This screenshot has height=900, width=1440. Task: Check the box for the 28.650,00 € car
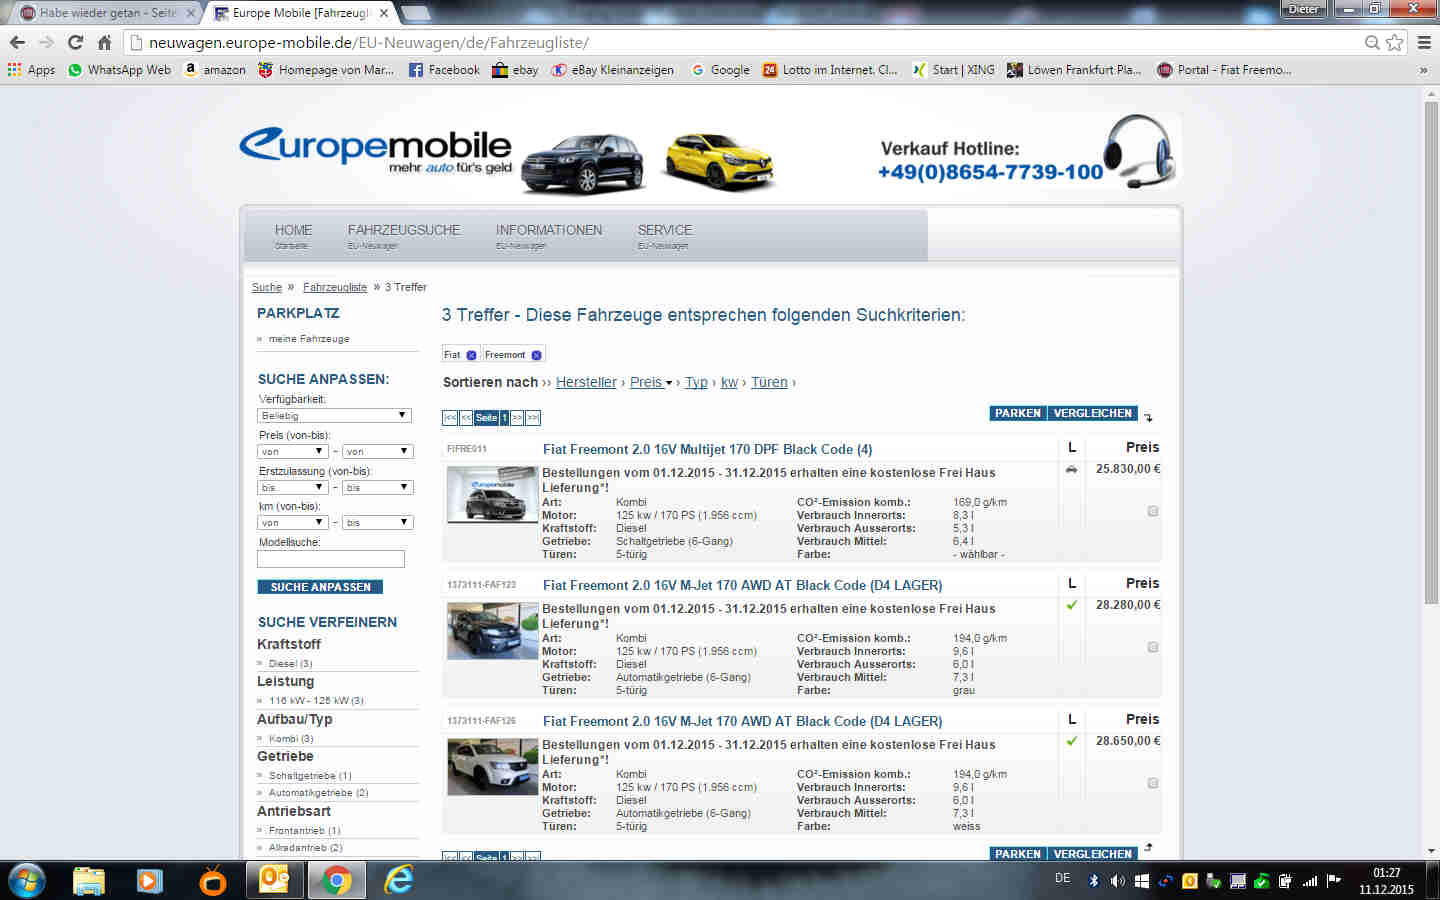tap(1152, 783)
